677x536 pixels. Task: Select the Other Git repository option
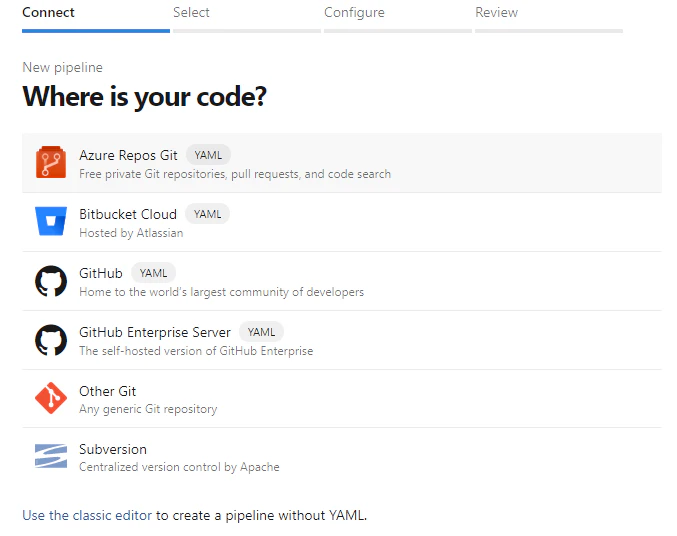pos(342,399)
